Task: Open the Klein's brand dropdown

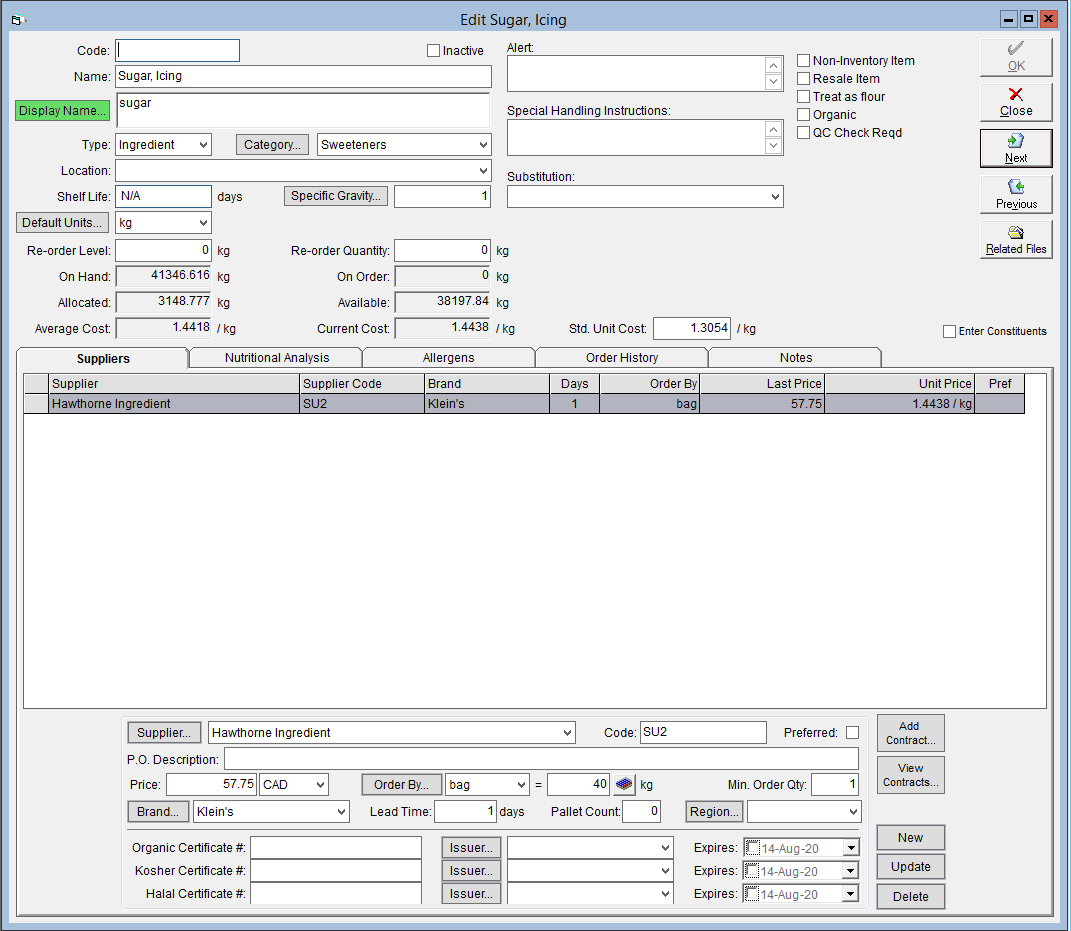Action: click(341, 811)
